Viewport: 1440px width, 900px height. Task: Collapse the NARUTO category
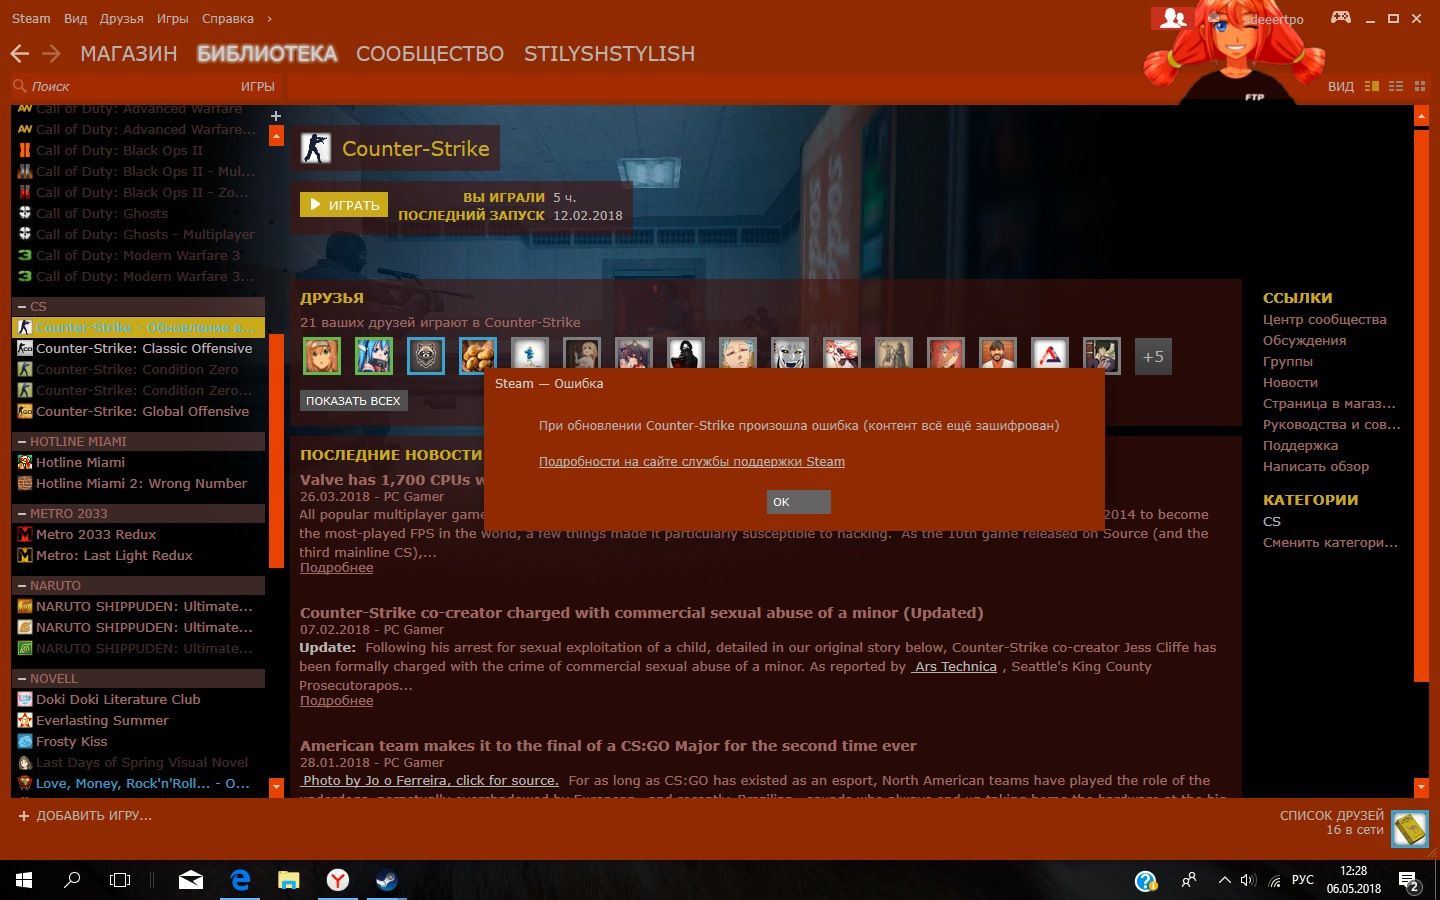22,585
